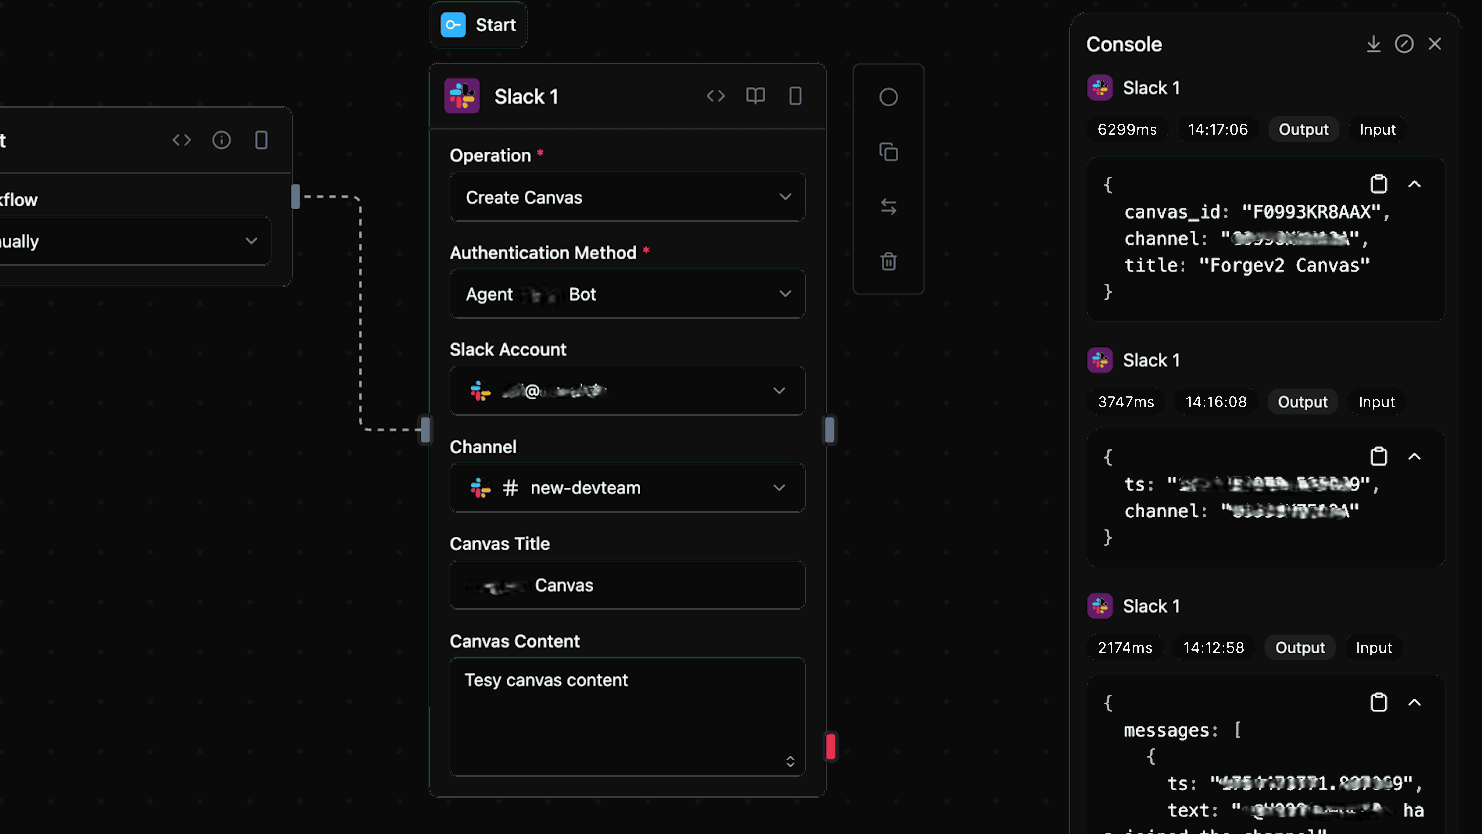1482x834 pixels.
Task: Collapse the 14:16:08 output entry chevron
Action: 1414,456
